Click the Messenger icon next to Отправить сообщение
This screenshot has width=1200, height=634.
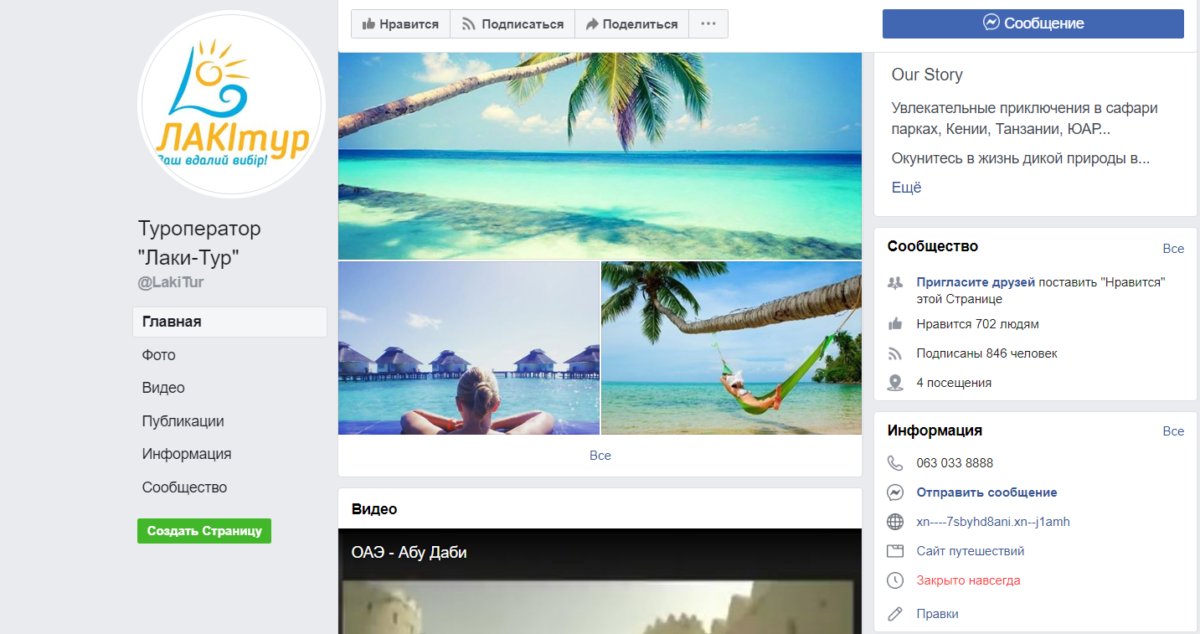(x=895, y=492)
